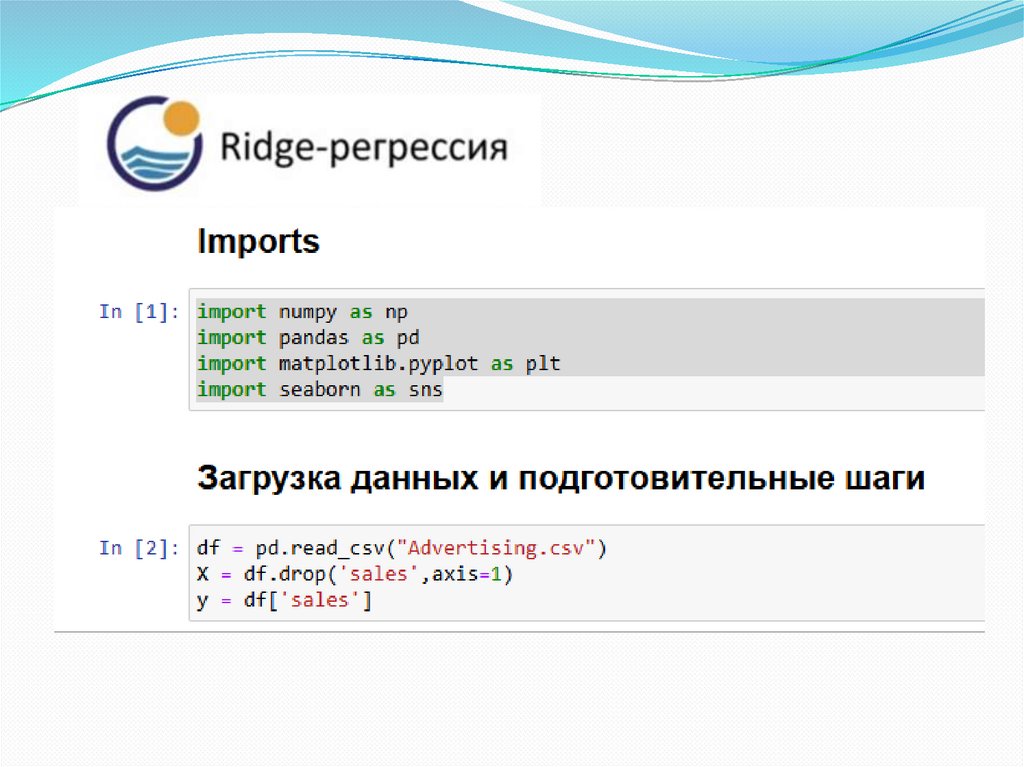Click the 'import seaborn as sns' line
Screen dimensions: 1024x767
(320, 389)
